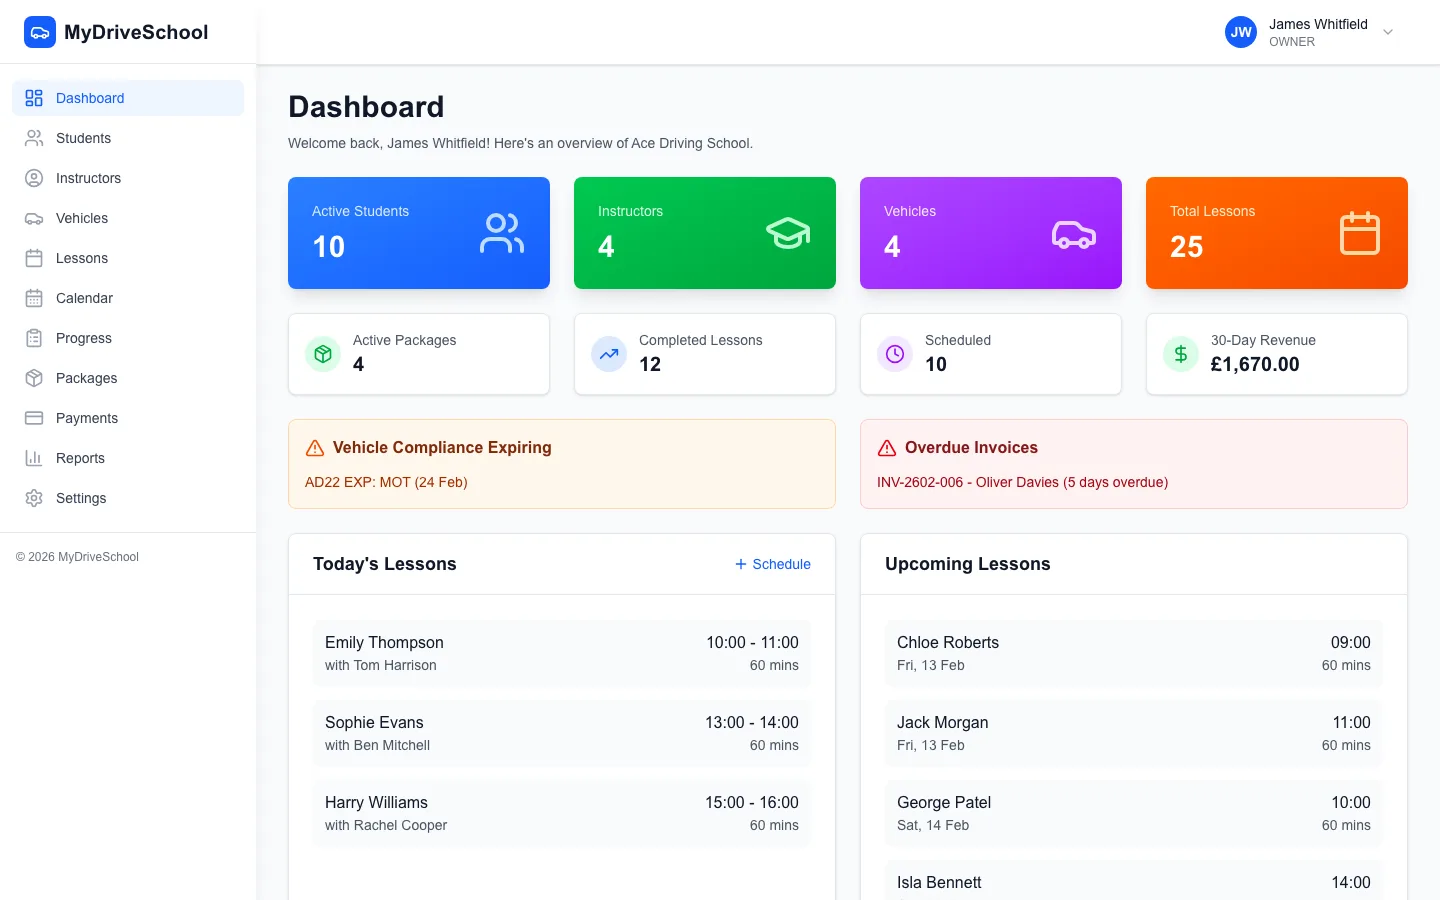Click the Vehicles car icon in sidebar
Screen dimensions: 1440x900
[33, 218]
